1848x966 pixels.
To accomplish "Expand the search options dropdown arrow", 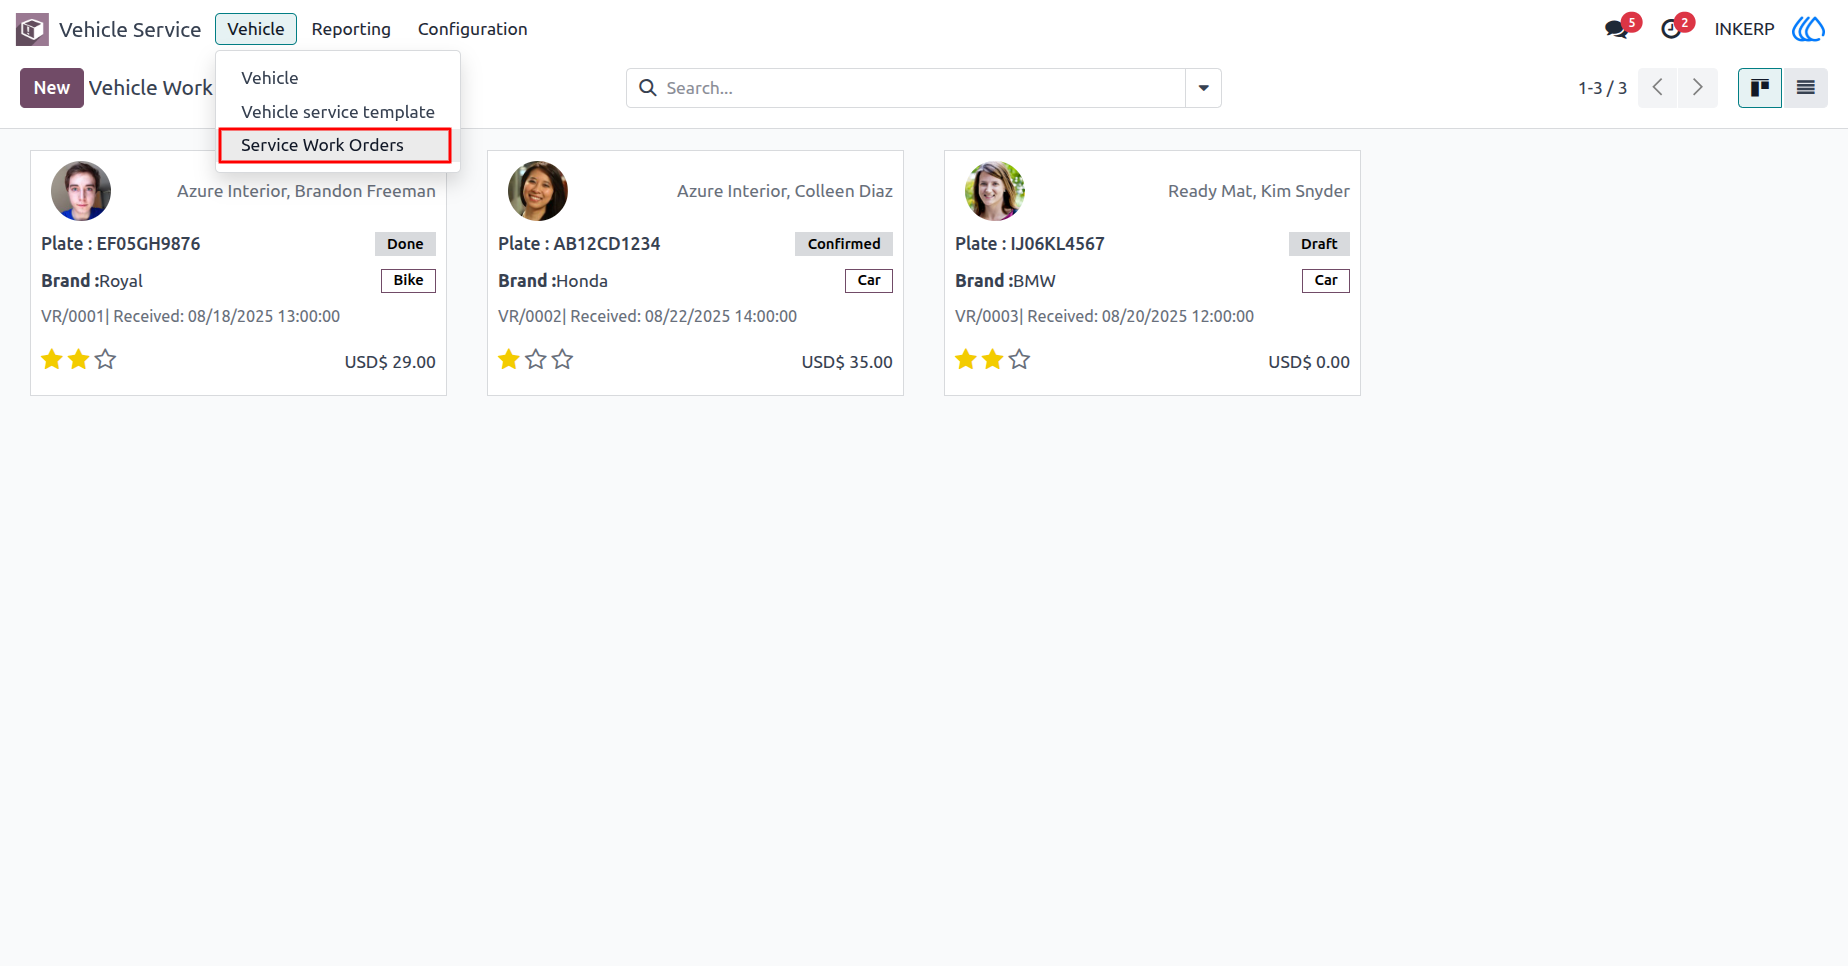I will tap(1203, 88).
